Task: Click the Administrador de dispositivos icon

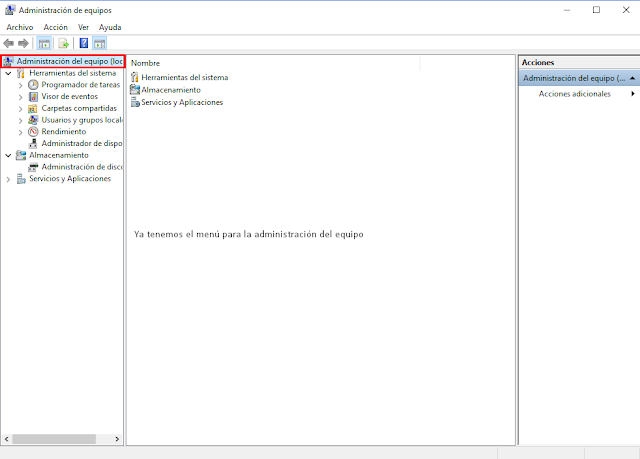Action: click(33, 144)
